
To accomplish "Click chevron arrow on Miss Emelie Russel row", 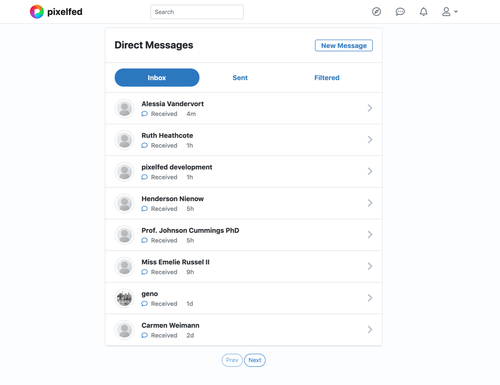I will coord(370,266).
